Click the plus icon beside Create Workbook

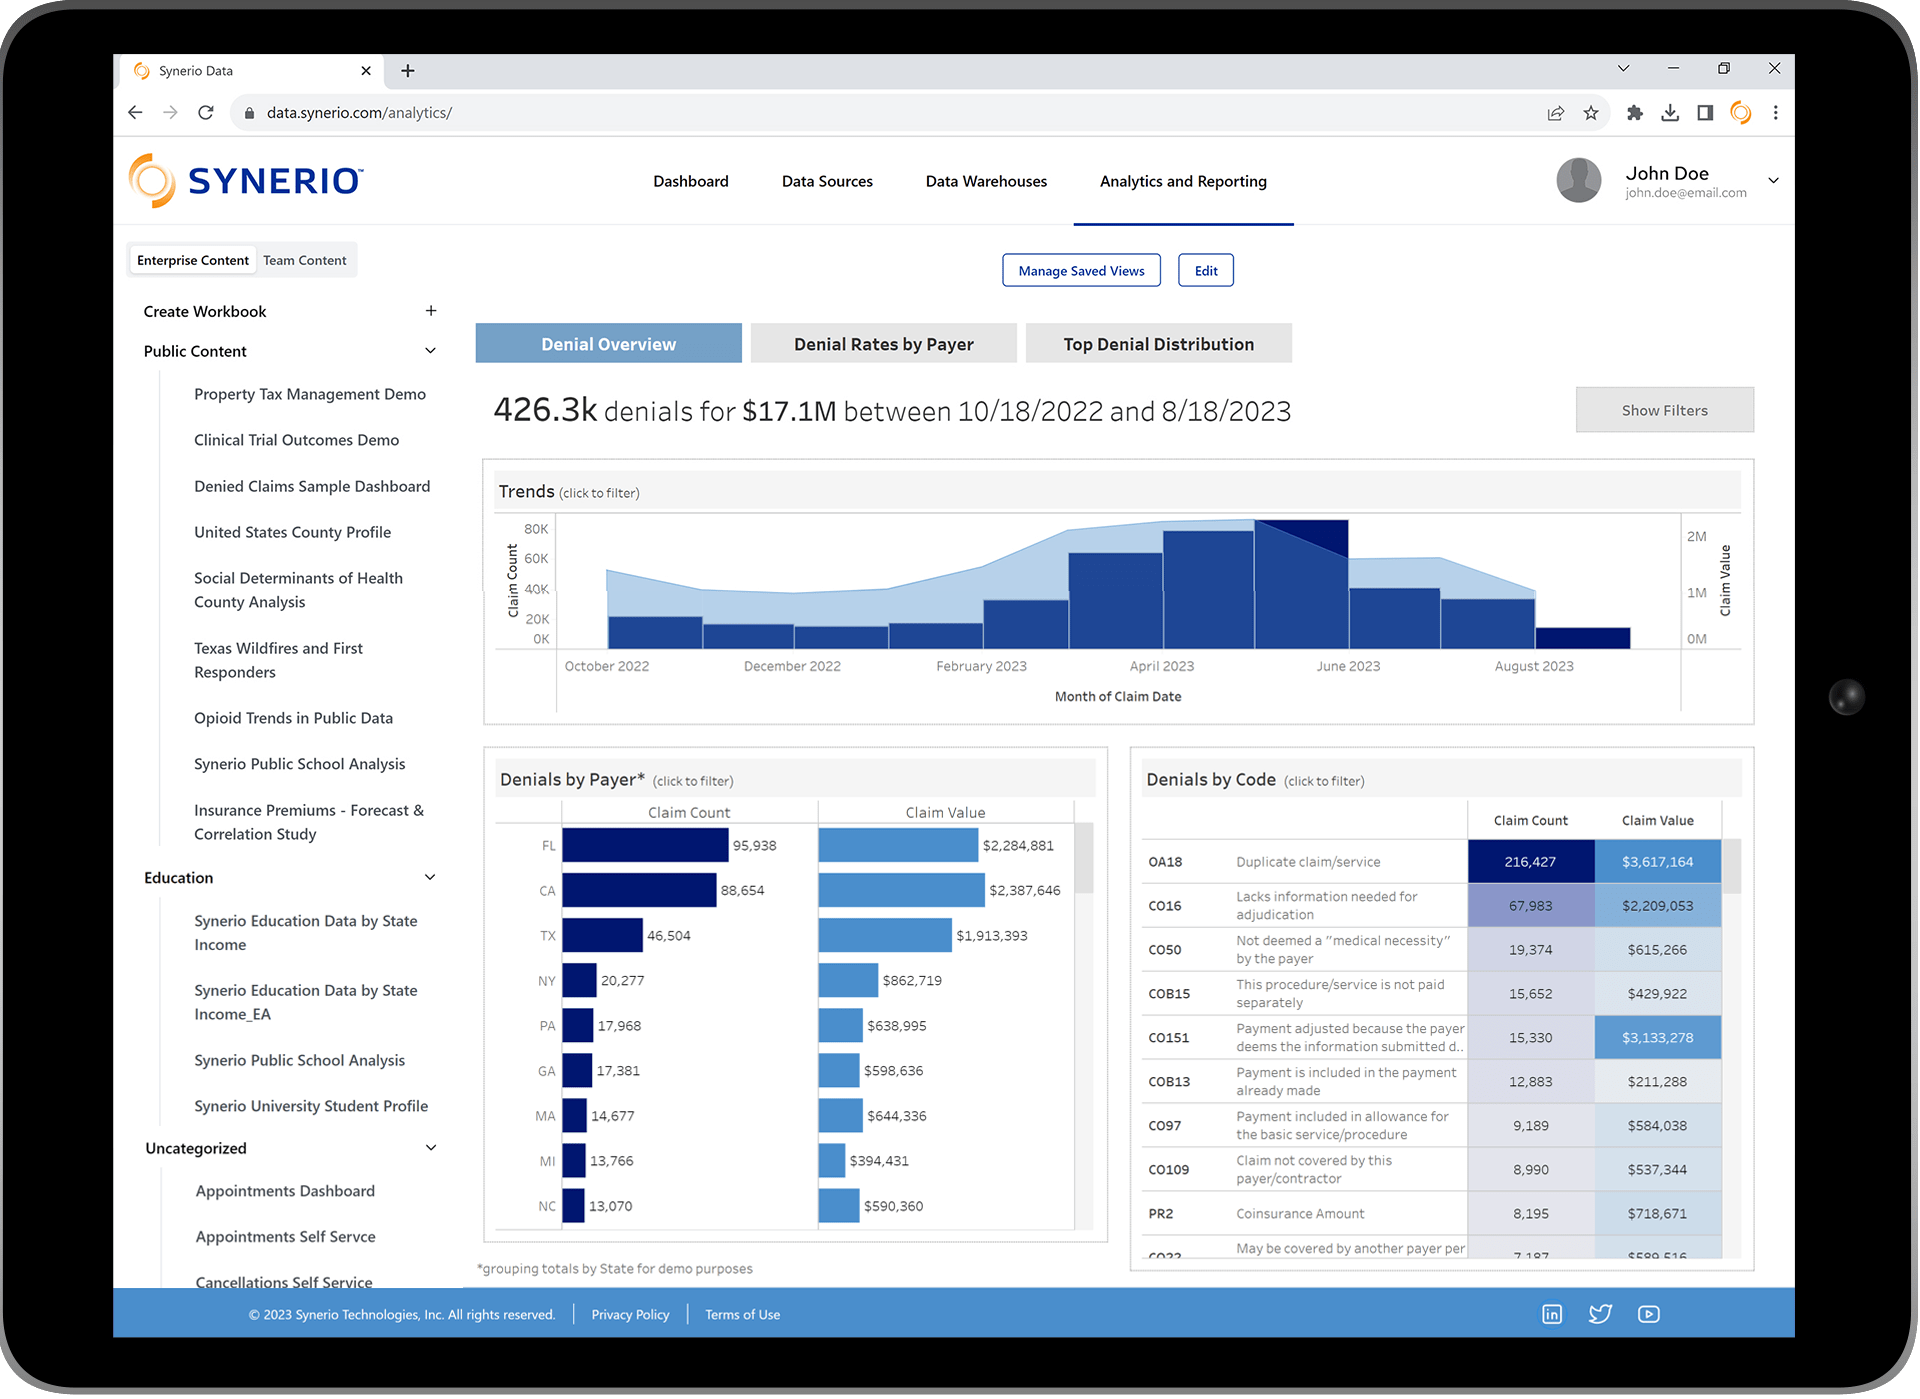pyautogui.click(x=431, y=311)
